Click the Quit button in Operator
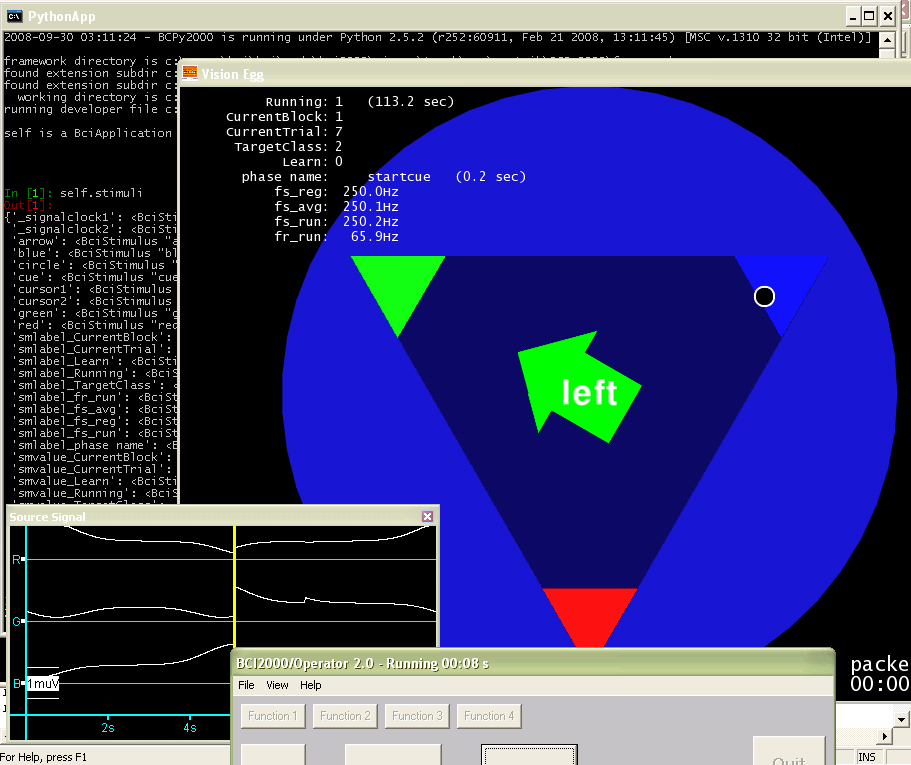The width and height of the screenshot is (911, 765). [788, 752]
